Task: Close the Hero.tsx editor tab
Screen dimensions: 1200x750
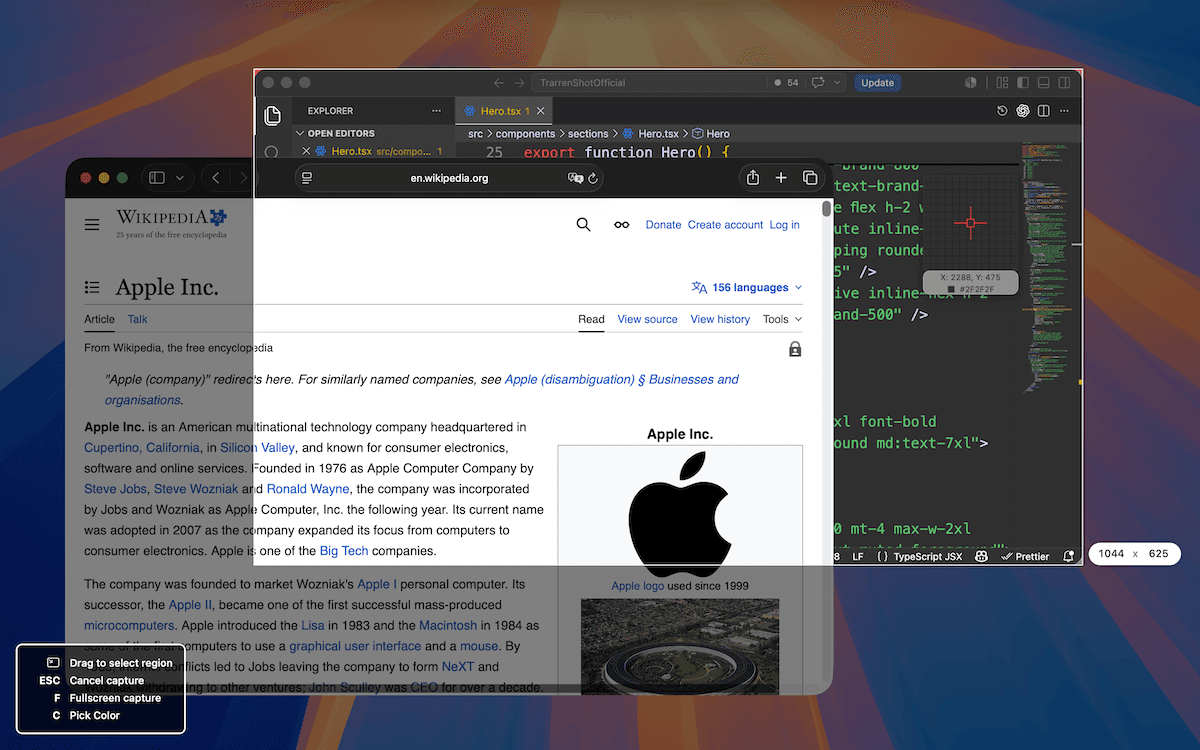Action: (541, 111)
